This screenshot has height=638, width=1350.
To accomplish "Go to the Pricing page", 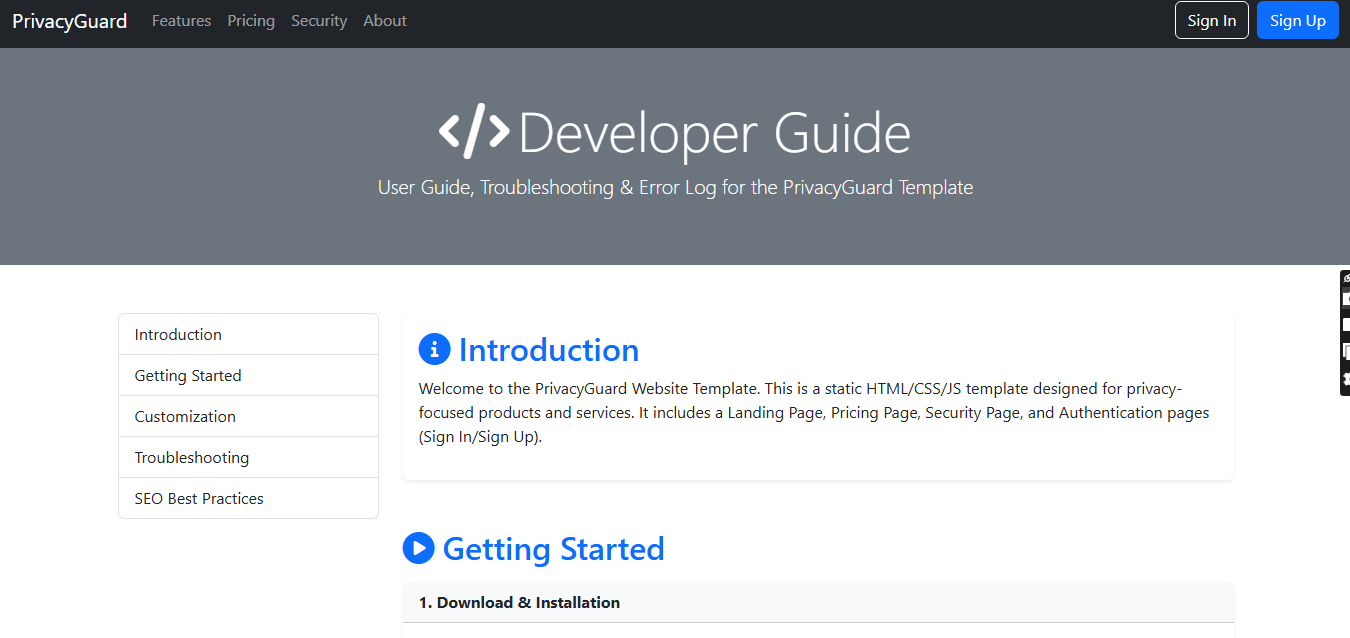I will click(x=251, y=21).
